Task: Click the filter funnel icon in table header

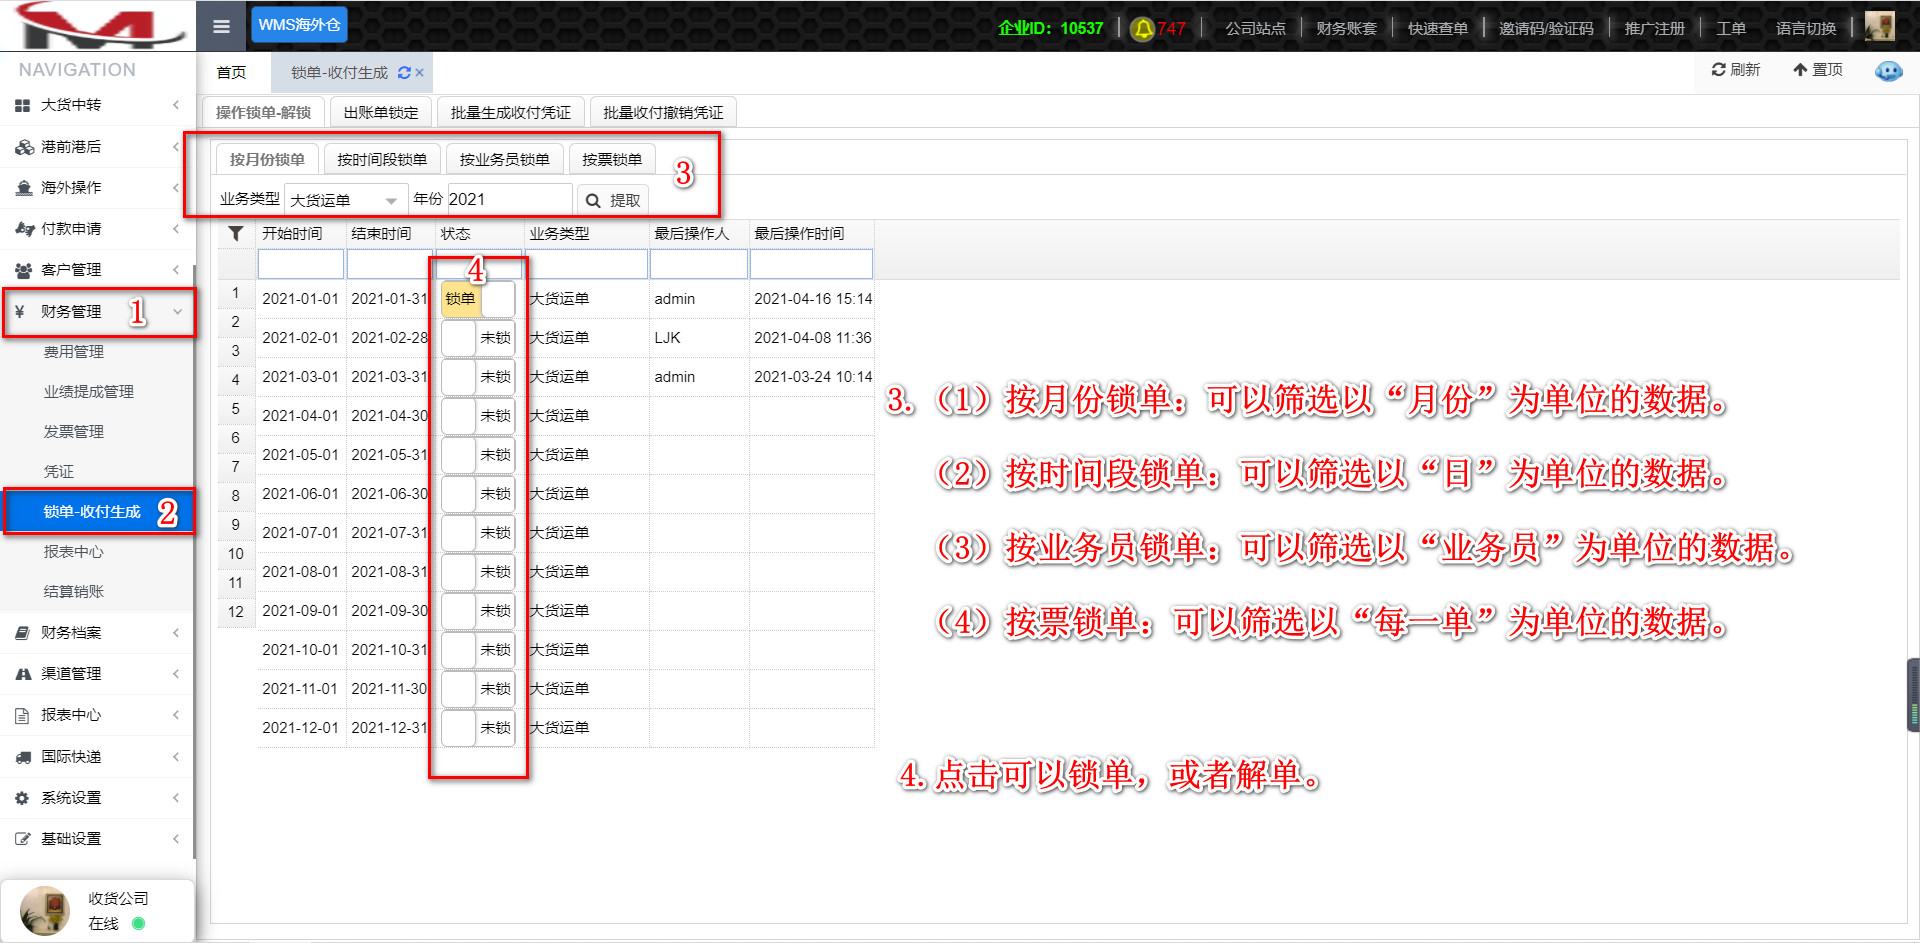Action: (236, 233)
